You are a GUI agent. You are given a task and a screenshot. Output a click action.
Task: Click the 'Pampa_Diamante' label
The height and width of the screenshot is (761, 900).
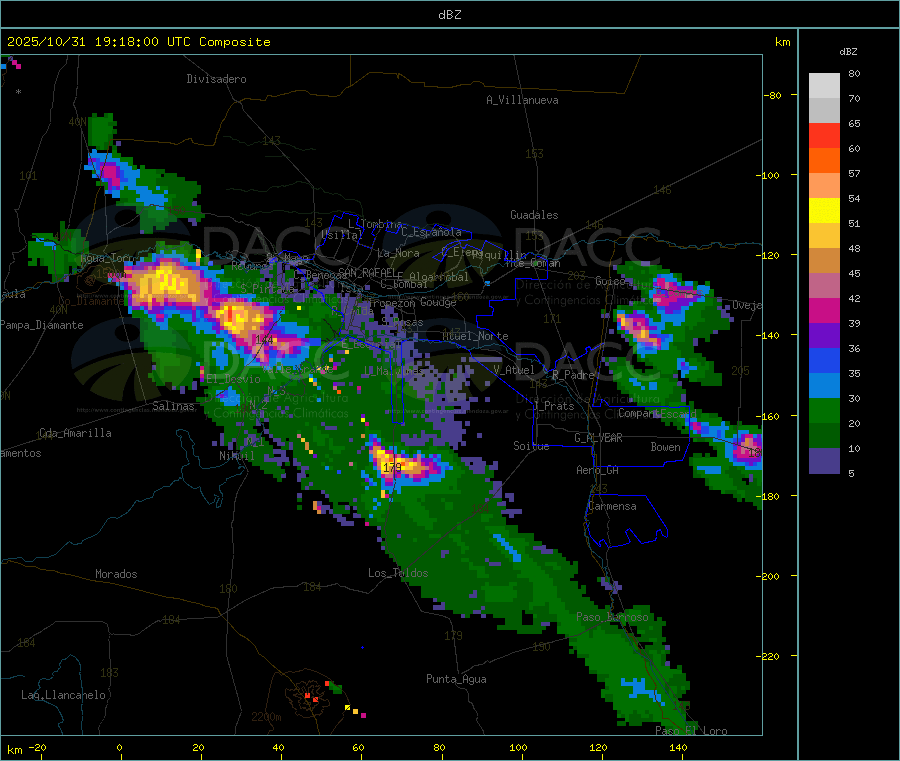[x=42, y=325]
